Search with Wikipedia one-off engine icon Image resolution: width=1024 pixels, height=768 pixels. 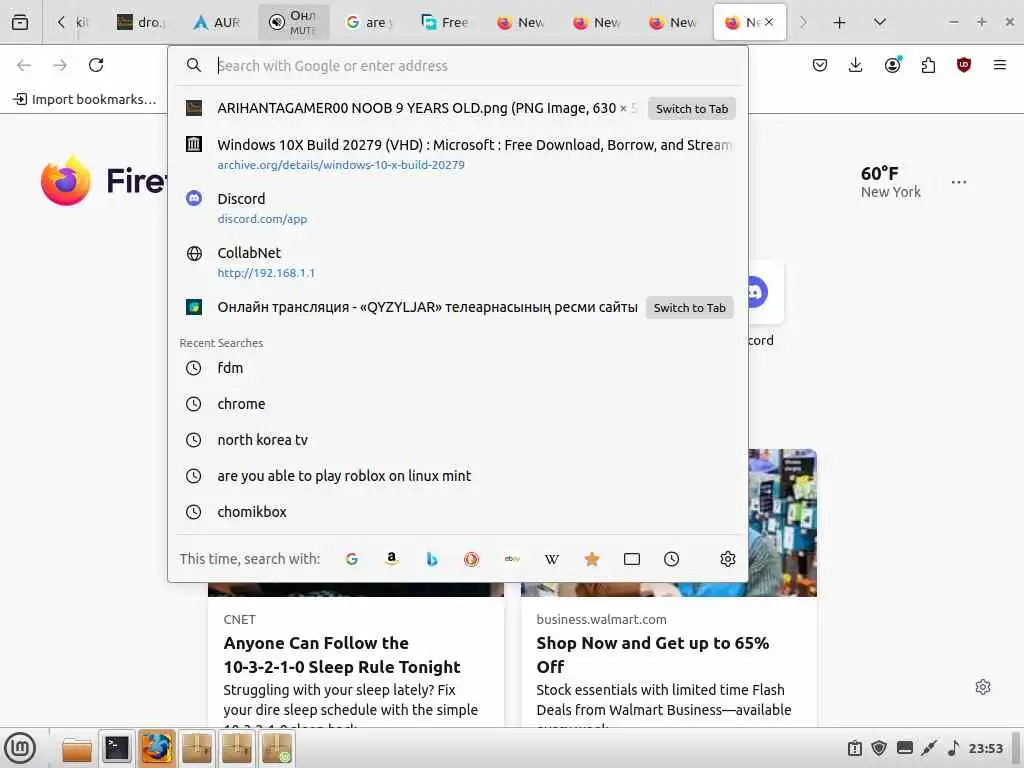[x=552, y=559]
